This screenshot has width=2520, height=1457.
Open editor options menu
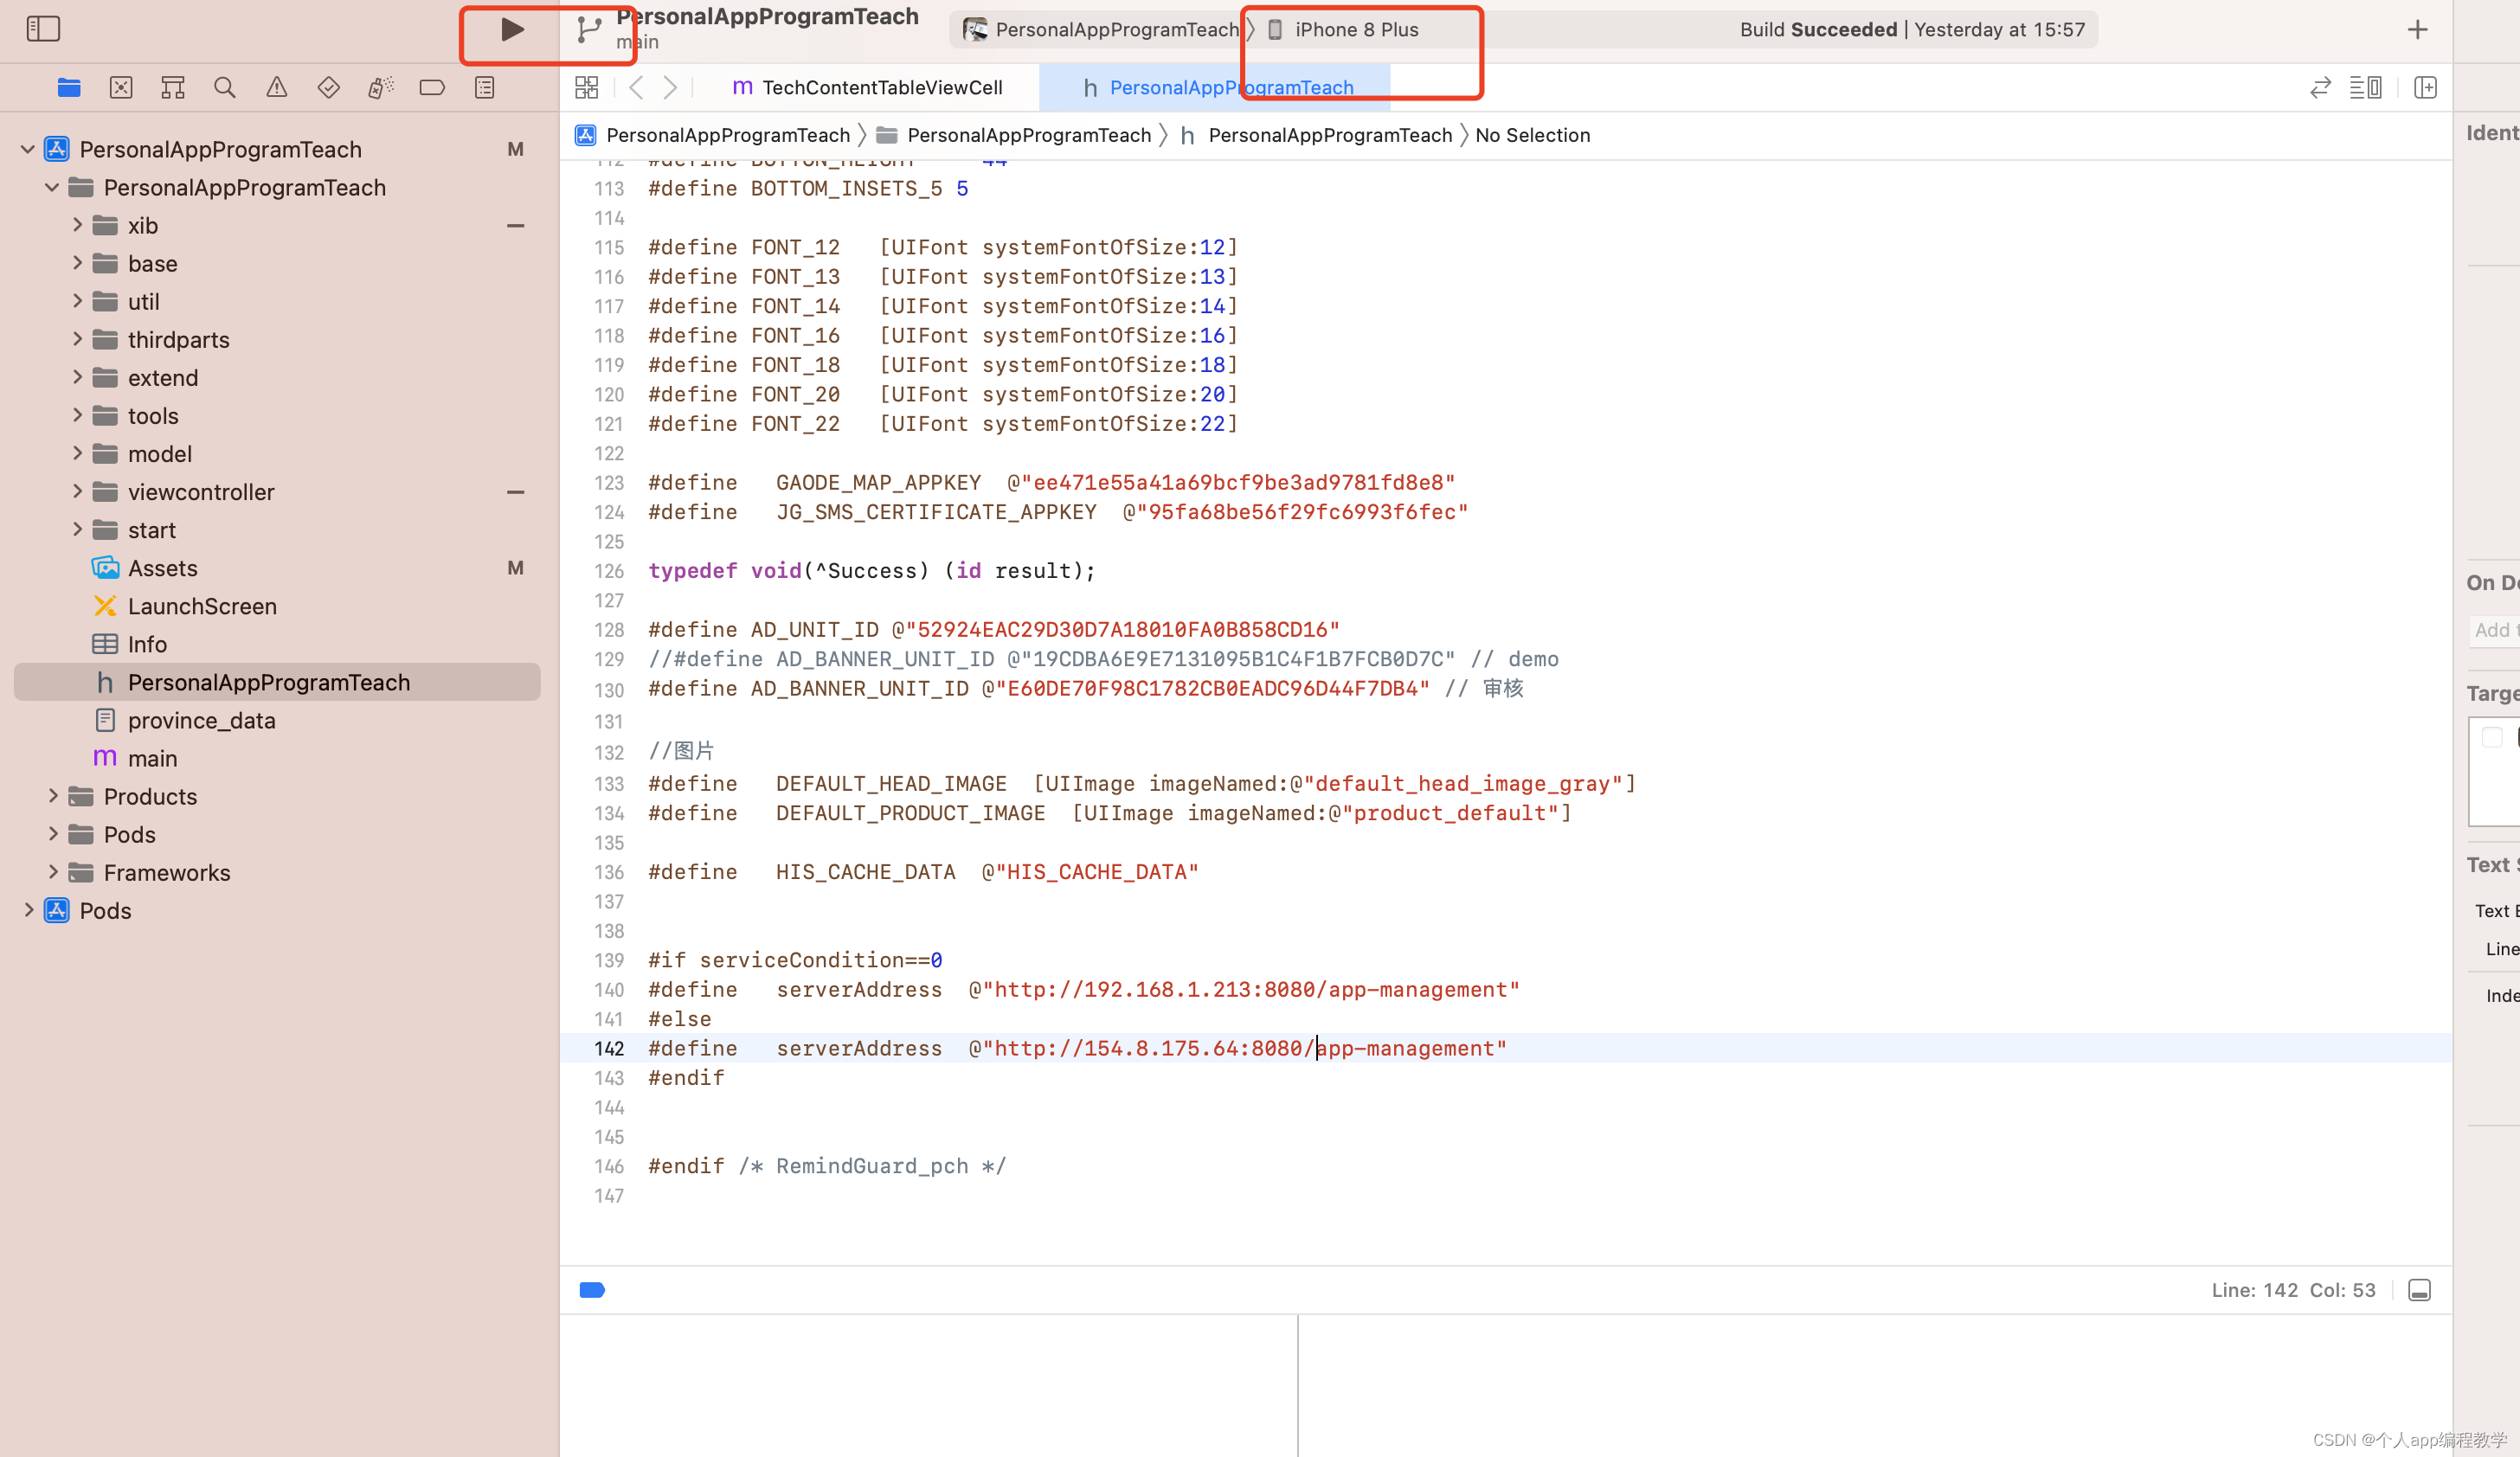pos(2365,88)
